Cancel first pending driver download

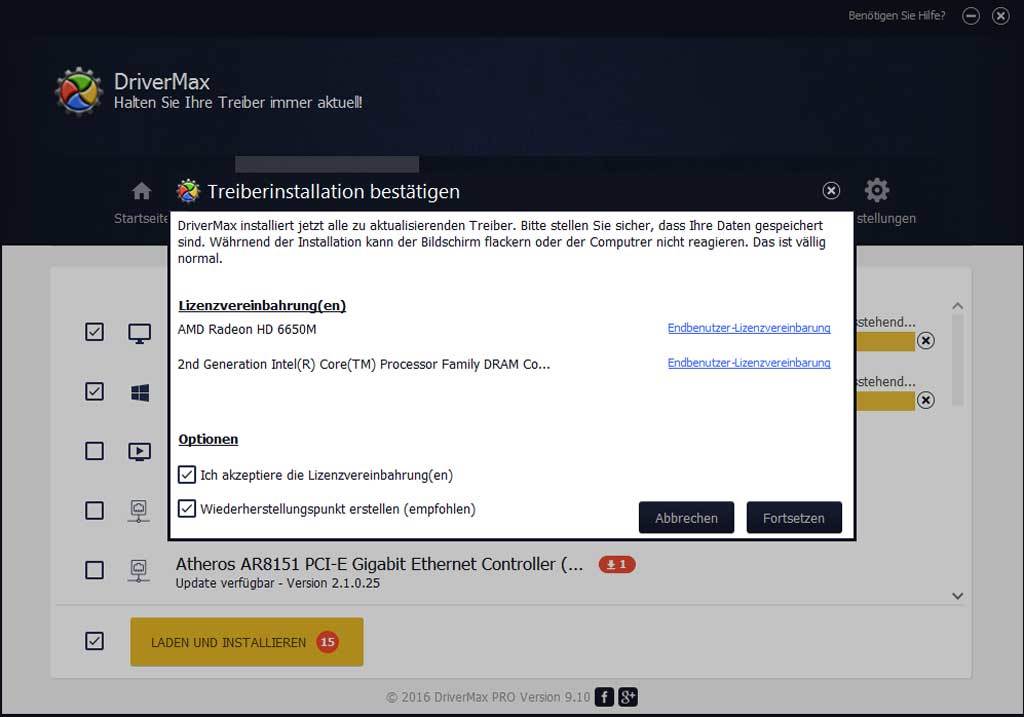coord(925,340)
